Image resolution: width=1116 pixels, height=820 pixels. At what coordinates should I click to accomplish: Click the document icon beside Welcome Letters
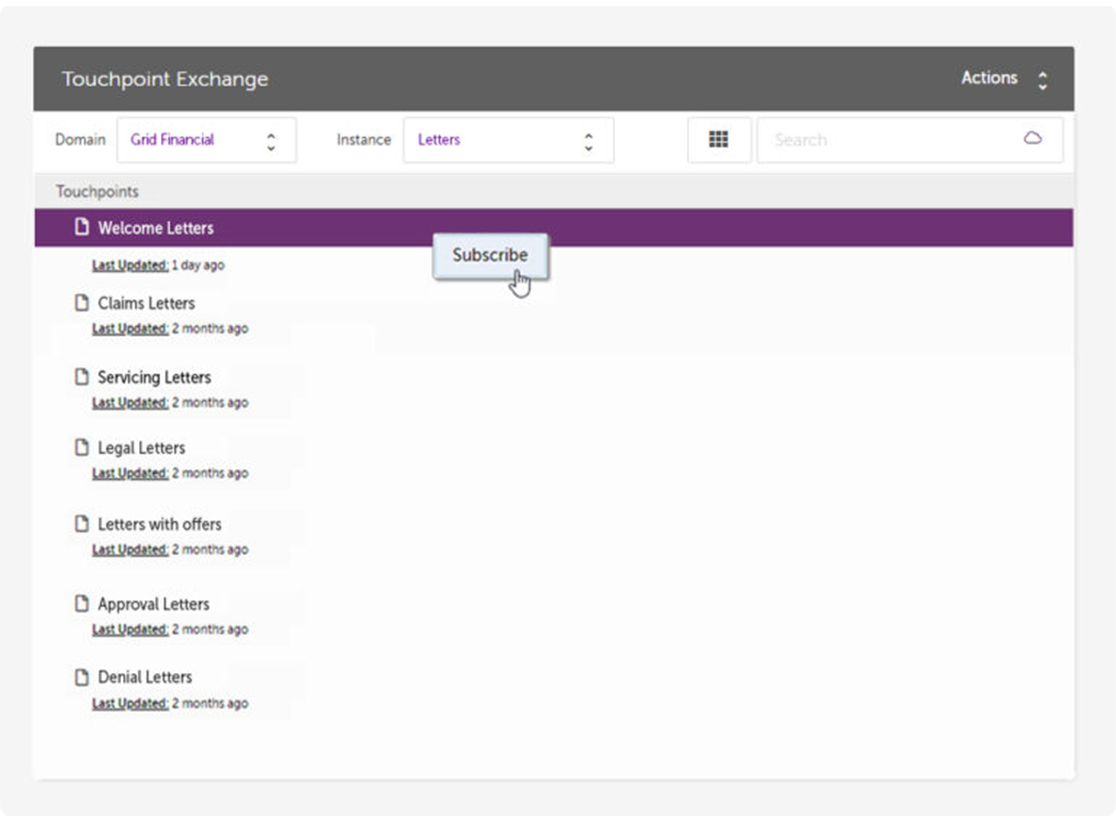pyautogui.click(x=82, y=227)
